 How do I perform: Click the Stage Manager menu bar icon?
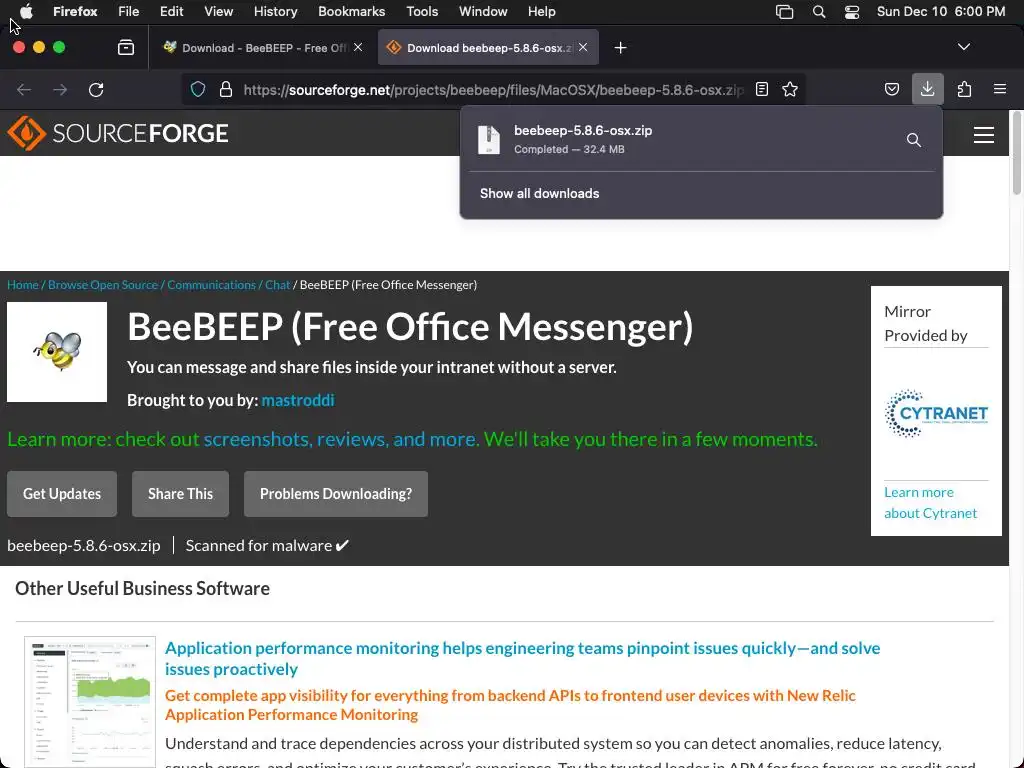point(784,12)
